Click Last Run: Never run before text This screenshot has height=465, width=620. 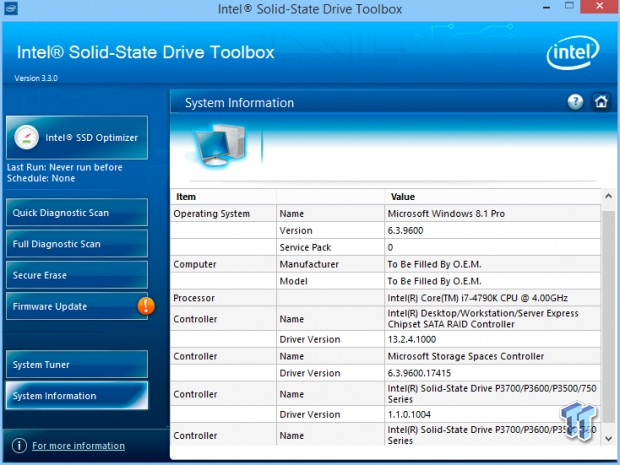[x=64, y=167]
